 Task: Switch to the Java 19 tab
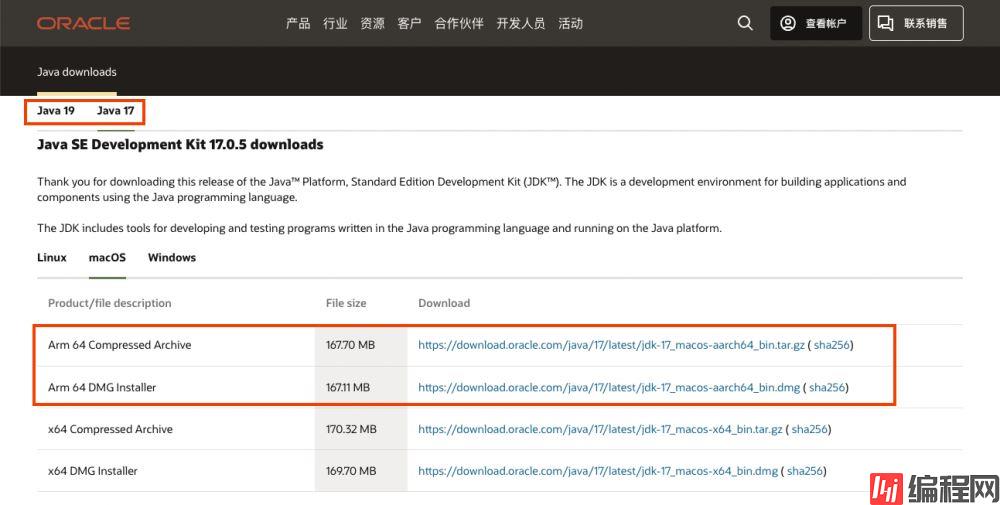point(56,111)
